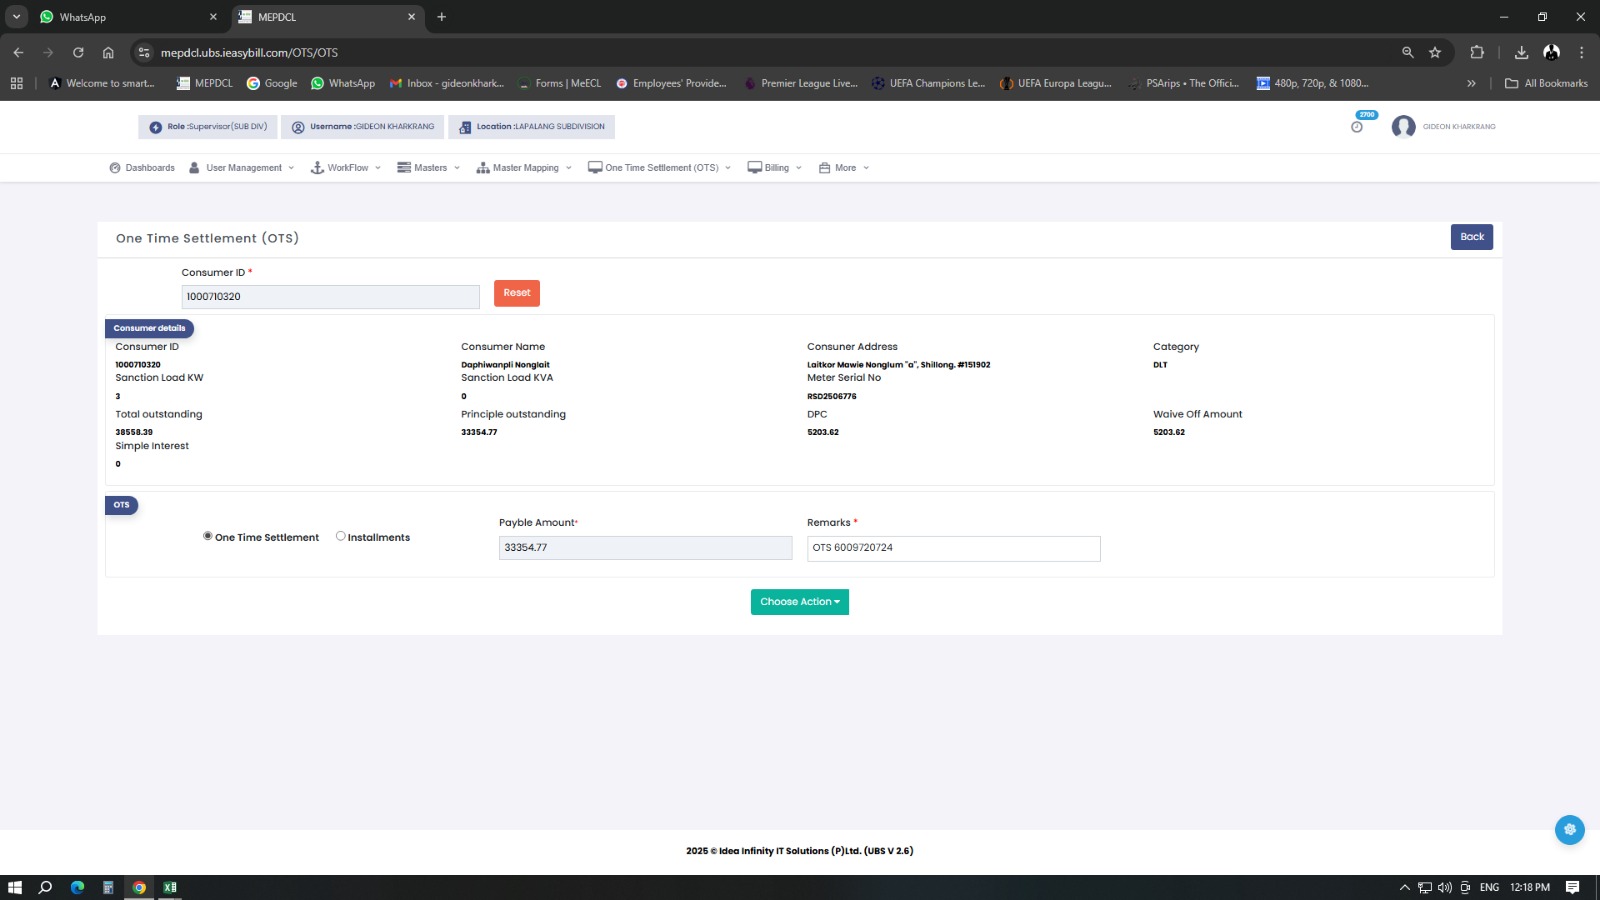Reload the page using refresh icon
The height and width of the screenshot is (900, 1600).
(x=78, y=53)
